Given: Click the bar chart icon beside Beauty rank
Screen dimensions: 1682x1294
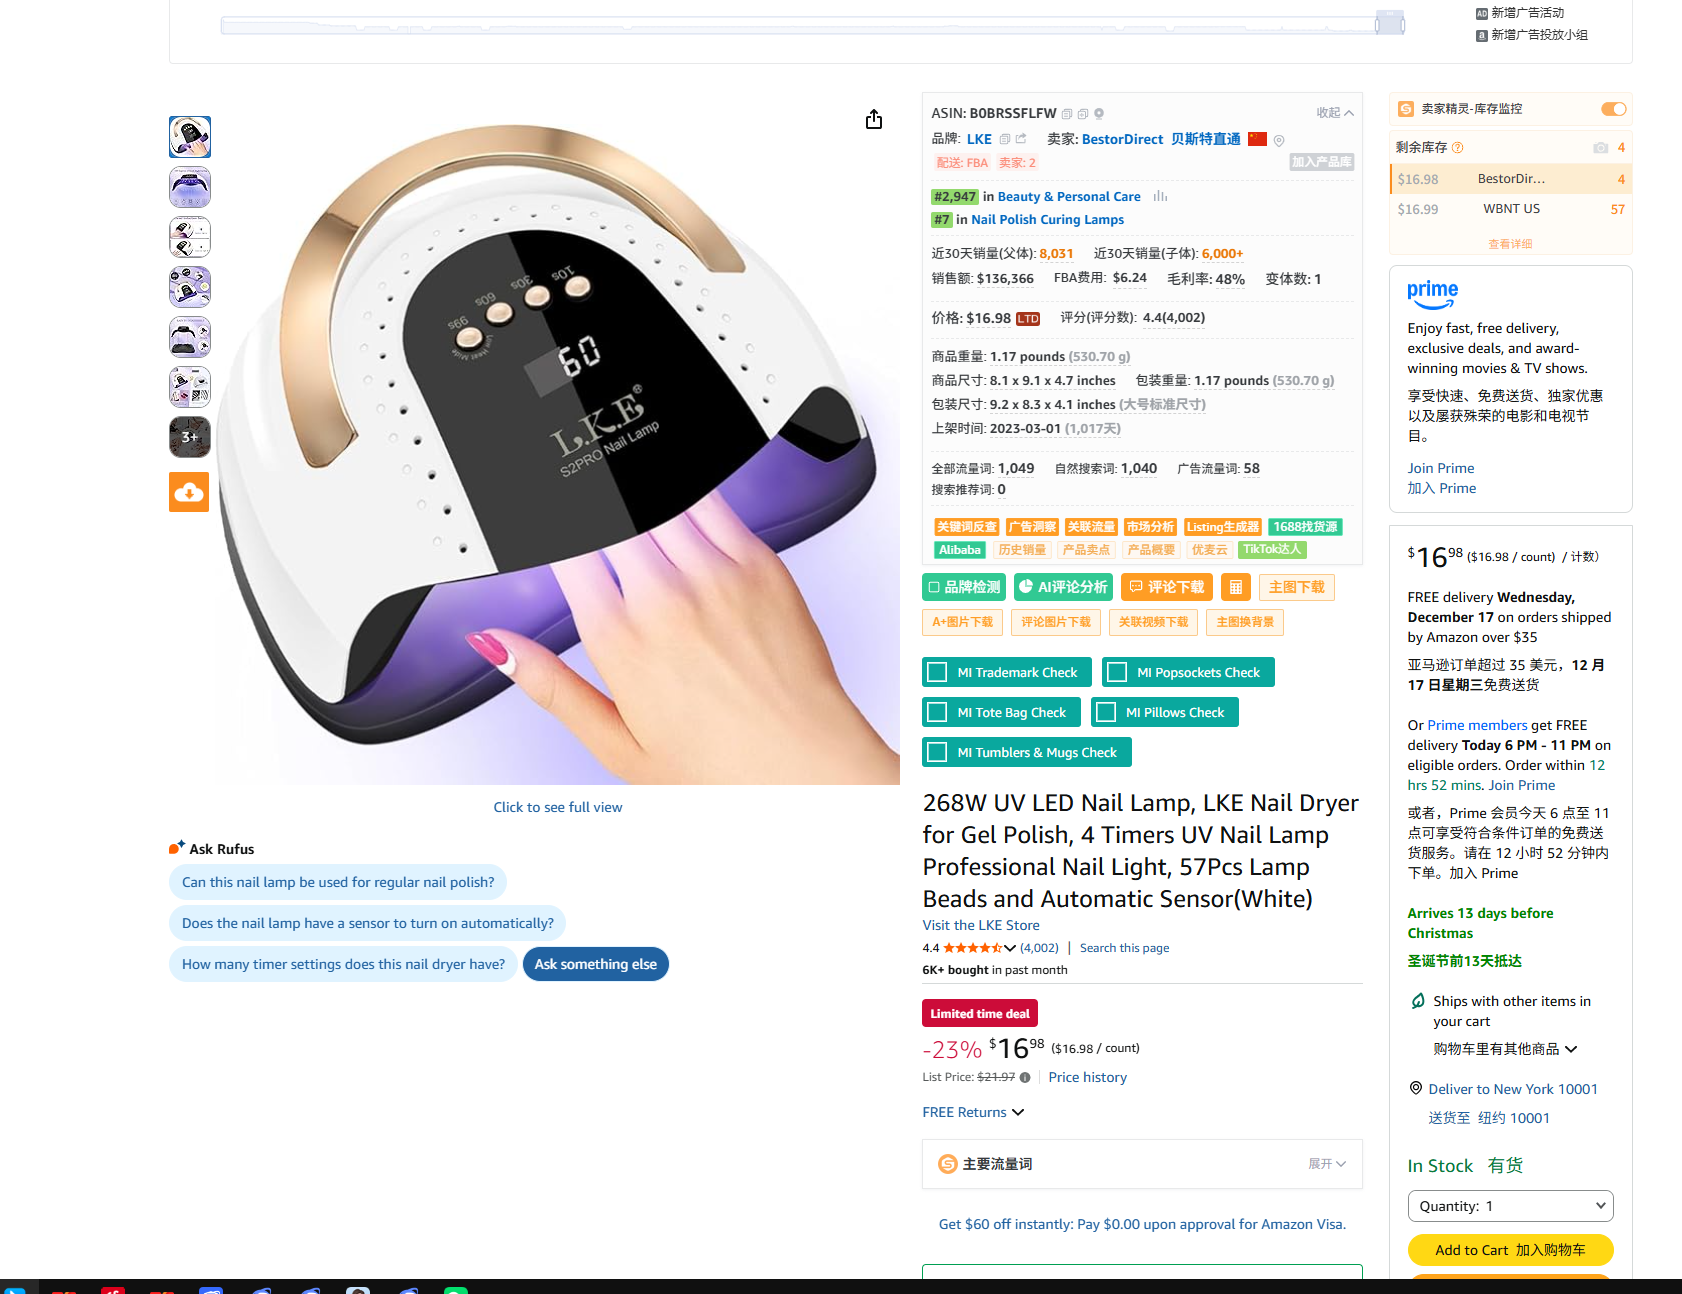Looking at the screenshot, I should point(1160,197).
